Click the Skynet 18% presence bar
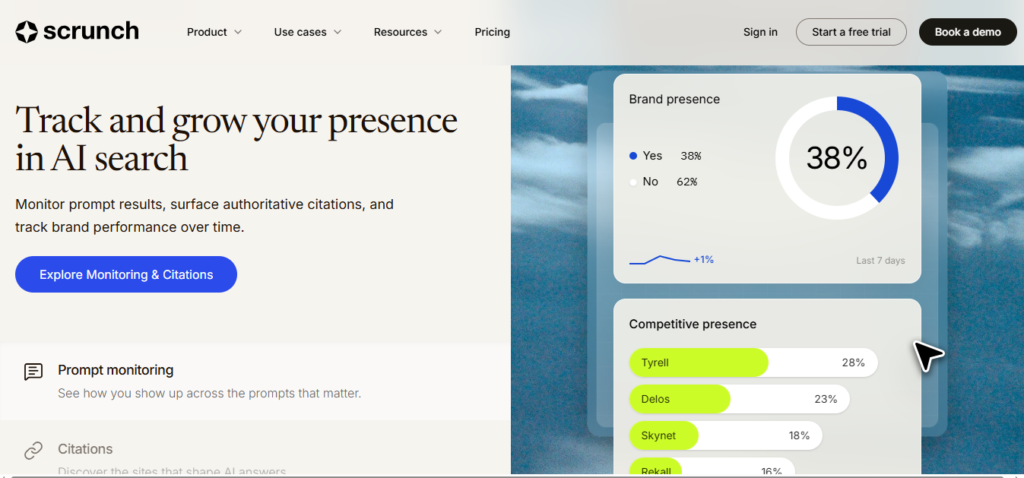The height and width of the screenshot is (478, 1024). pos(726,436)
